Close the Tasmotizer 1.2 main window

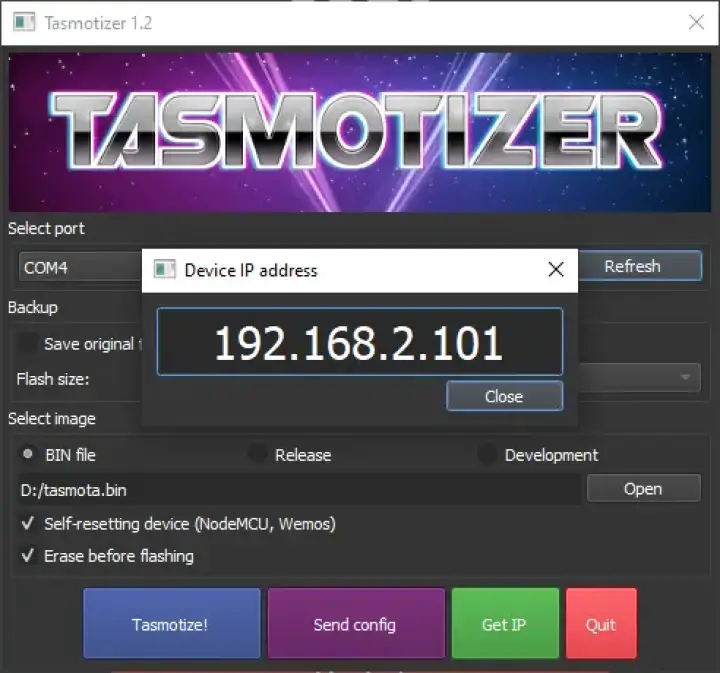coord(696,22)
